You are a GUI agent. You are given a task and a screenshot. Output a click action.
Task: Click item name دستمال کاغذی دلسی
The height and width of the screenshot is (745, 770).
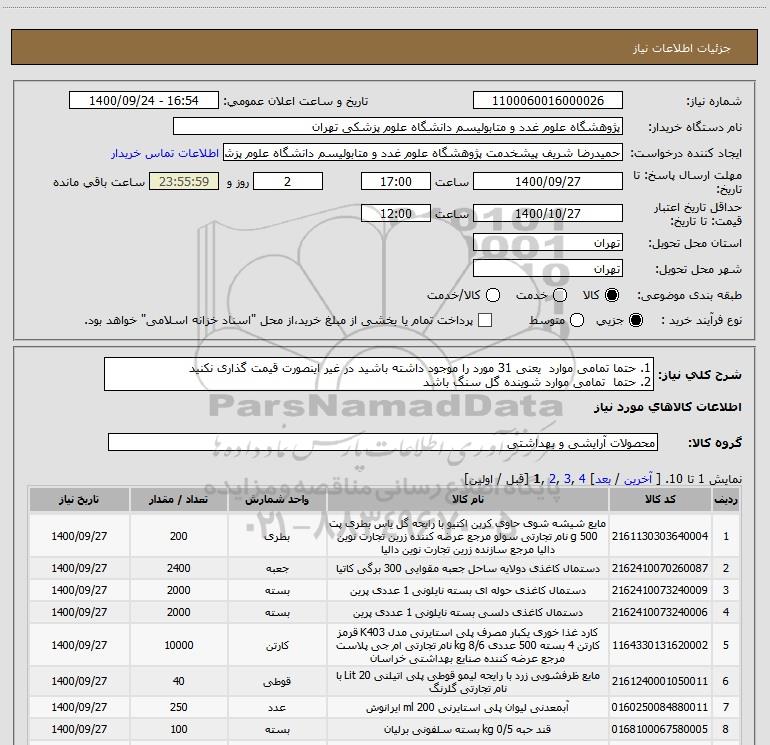click(468, 612)
